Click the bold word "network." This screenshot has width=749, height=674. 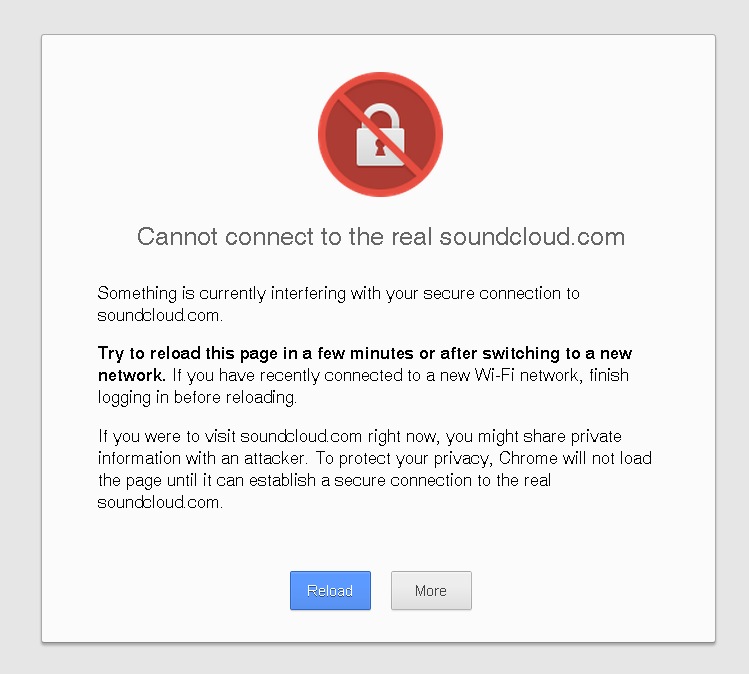click(x=130, y=375)
